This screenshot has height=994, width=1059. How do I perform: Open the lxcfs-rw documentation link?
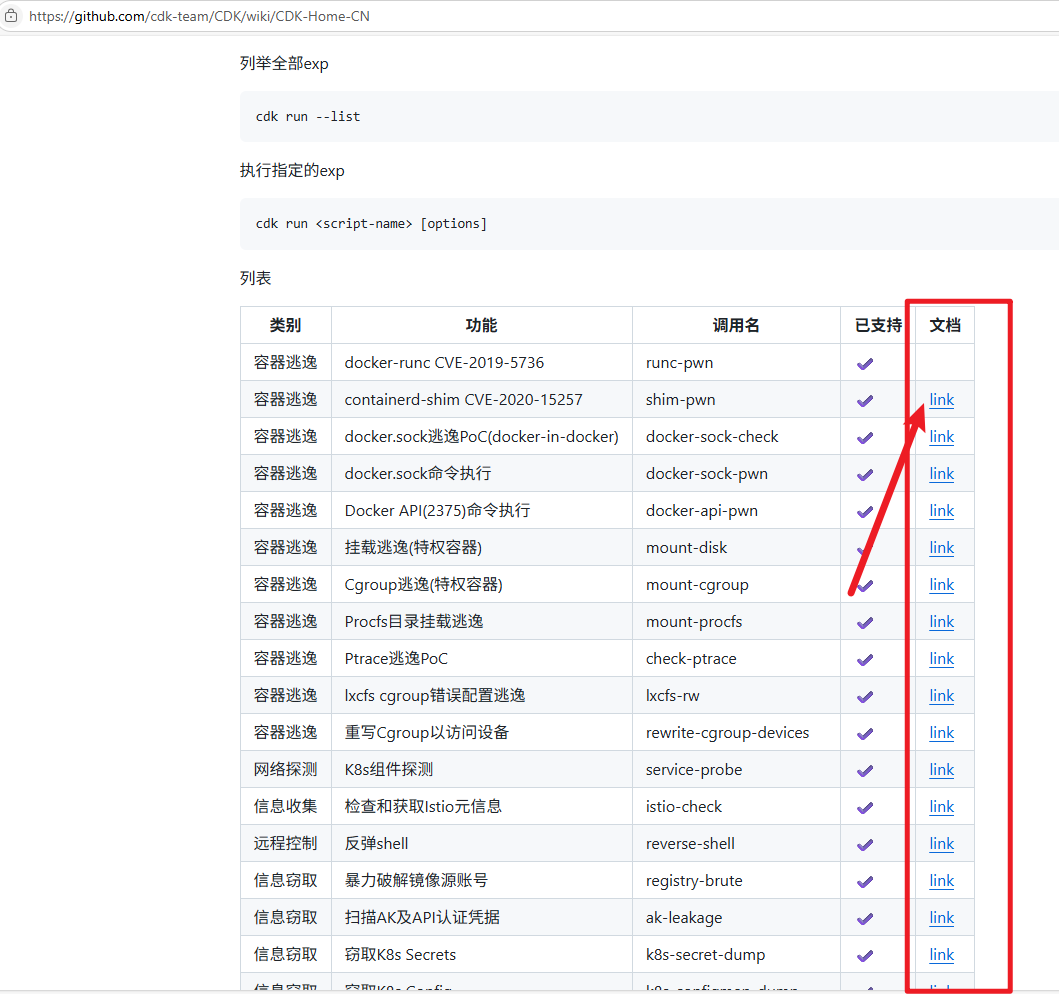[x=941, y=696]
